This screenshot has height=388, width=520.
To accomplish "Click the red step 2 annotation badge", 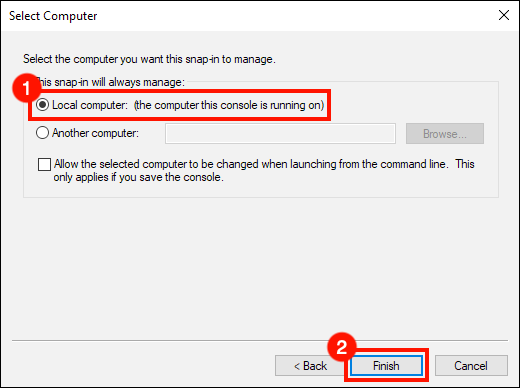I will coord(342,347).
